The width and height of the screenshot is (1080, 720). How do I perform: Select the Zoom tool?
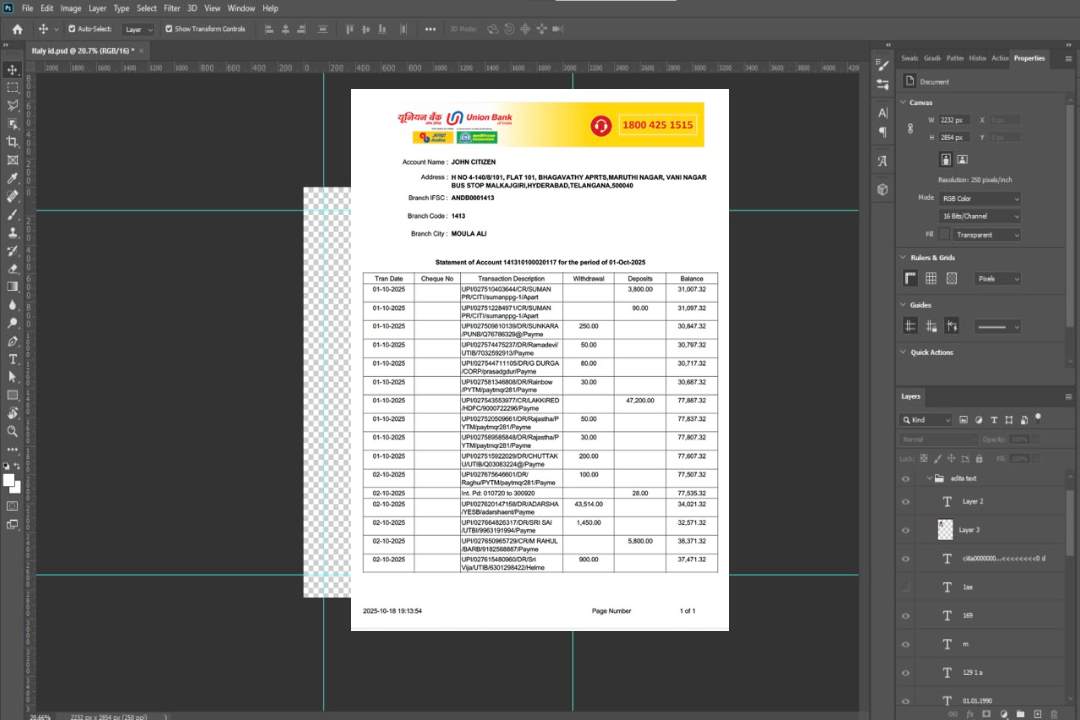tap(12, 431)
